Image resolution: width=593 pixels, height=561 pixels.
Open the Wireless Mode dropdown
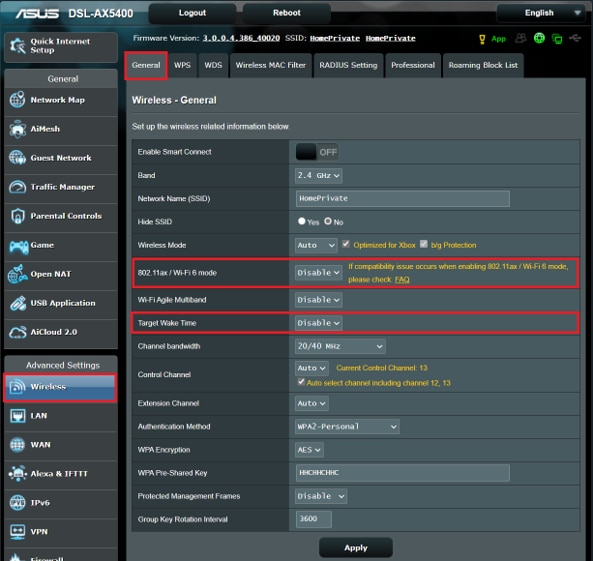(x=316, y=246)
